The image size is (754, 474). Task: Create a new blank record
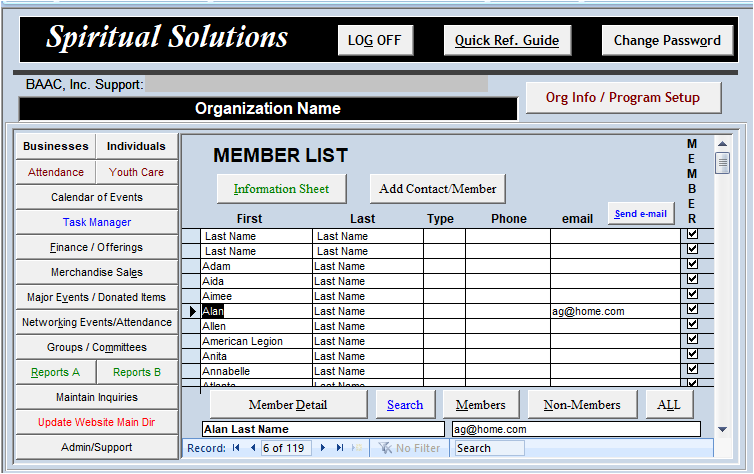357,448
